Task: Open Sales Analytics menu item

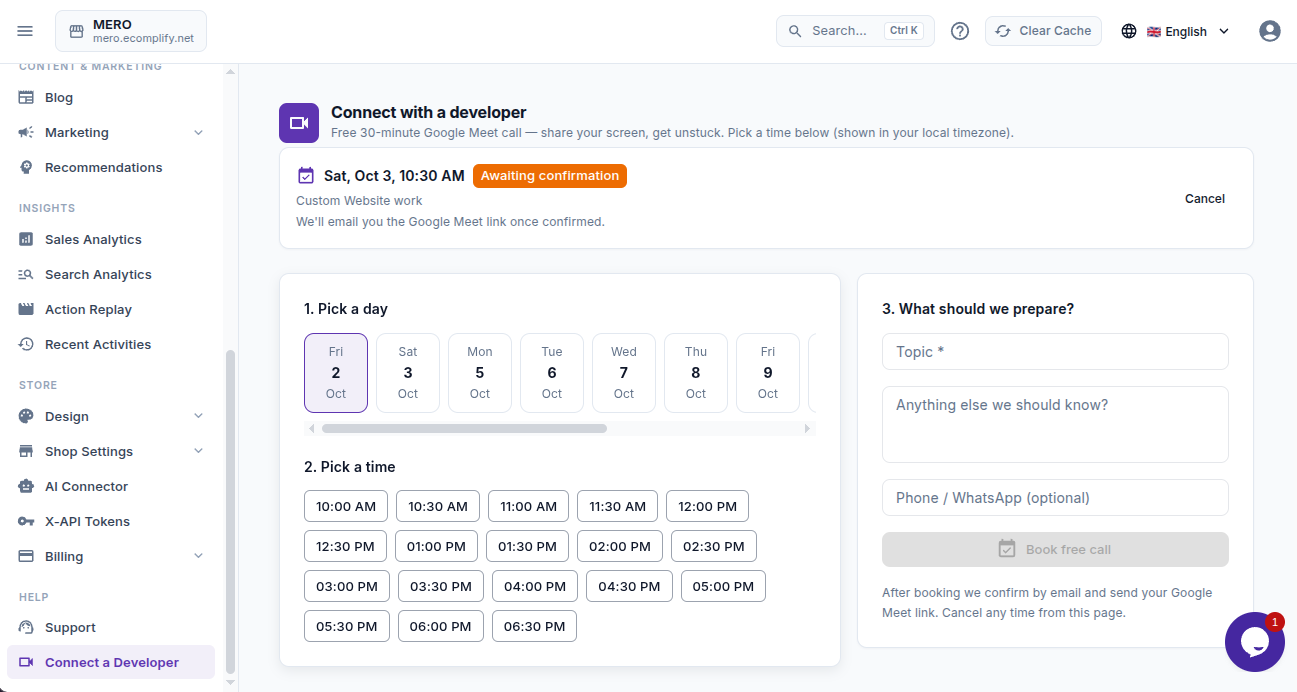Action: [111, 240]
